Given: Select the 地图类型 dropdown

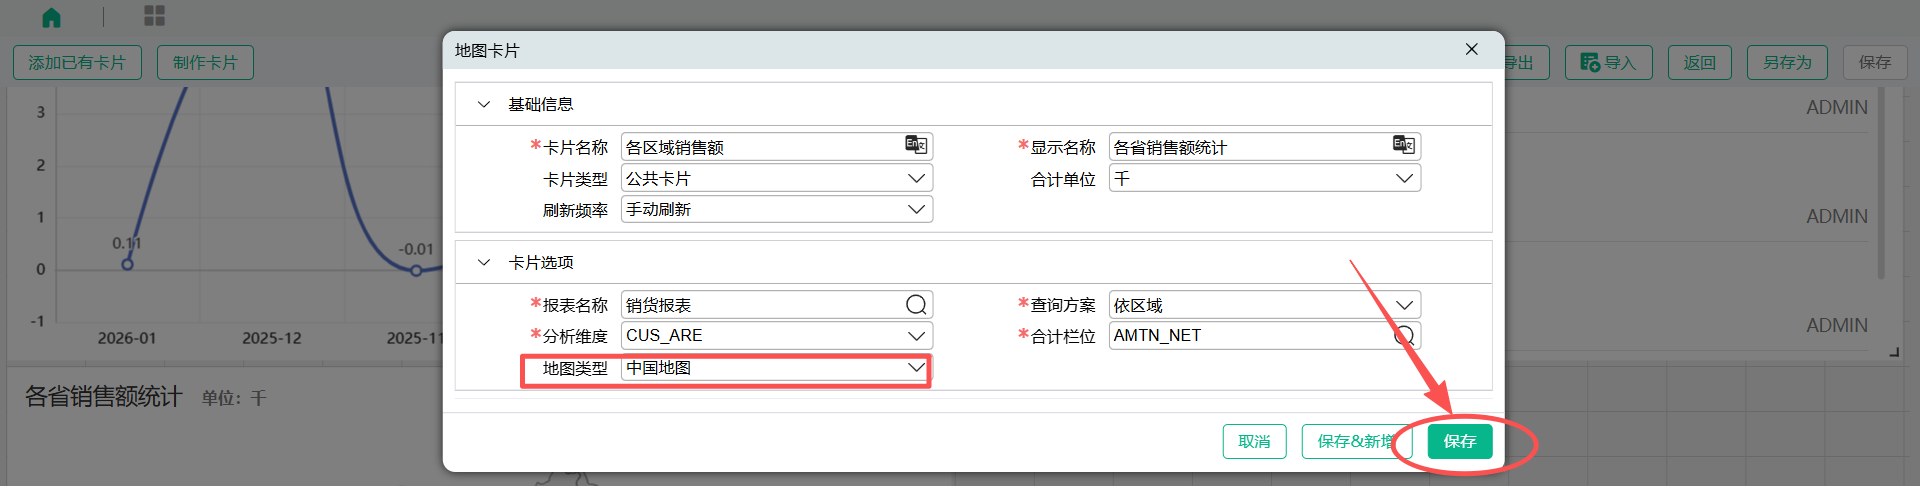Looking at the screenshot, I should [x=776, y=368].
